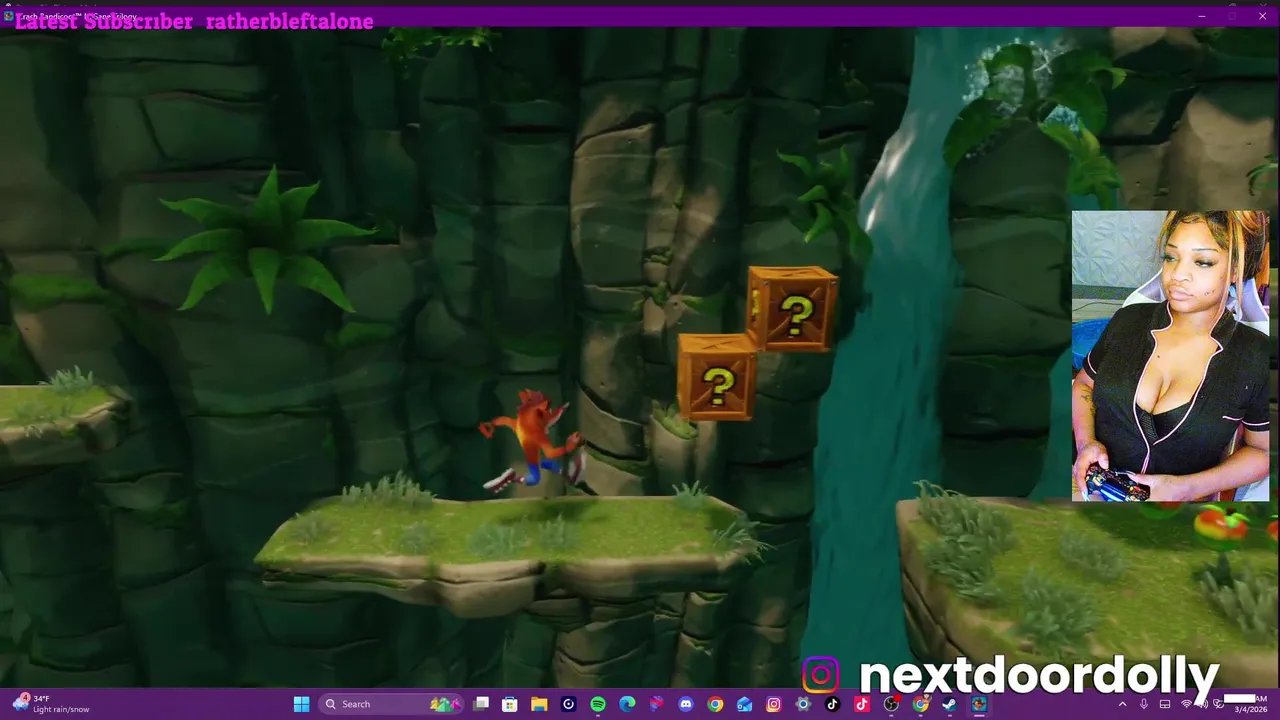The height and width of the screenshot is (720, 1280).
Task: Open the Instagram taskbar app
Action: tap(774, 704)
